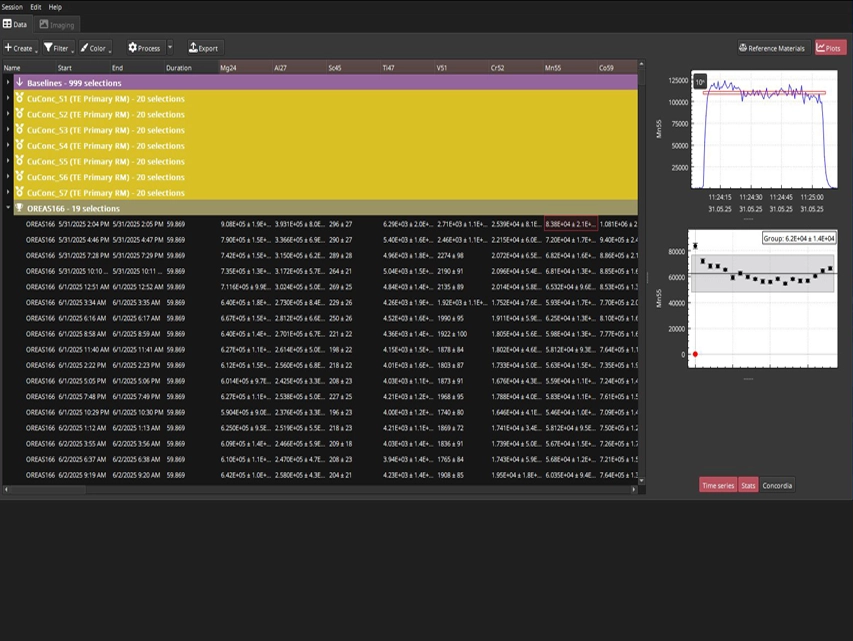The image size is (853, 641).
Task: Open the Create selection tool
Action: click(20, 47)
